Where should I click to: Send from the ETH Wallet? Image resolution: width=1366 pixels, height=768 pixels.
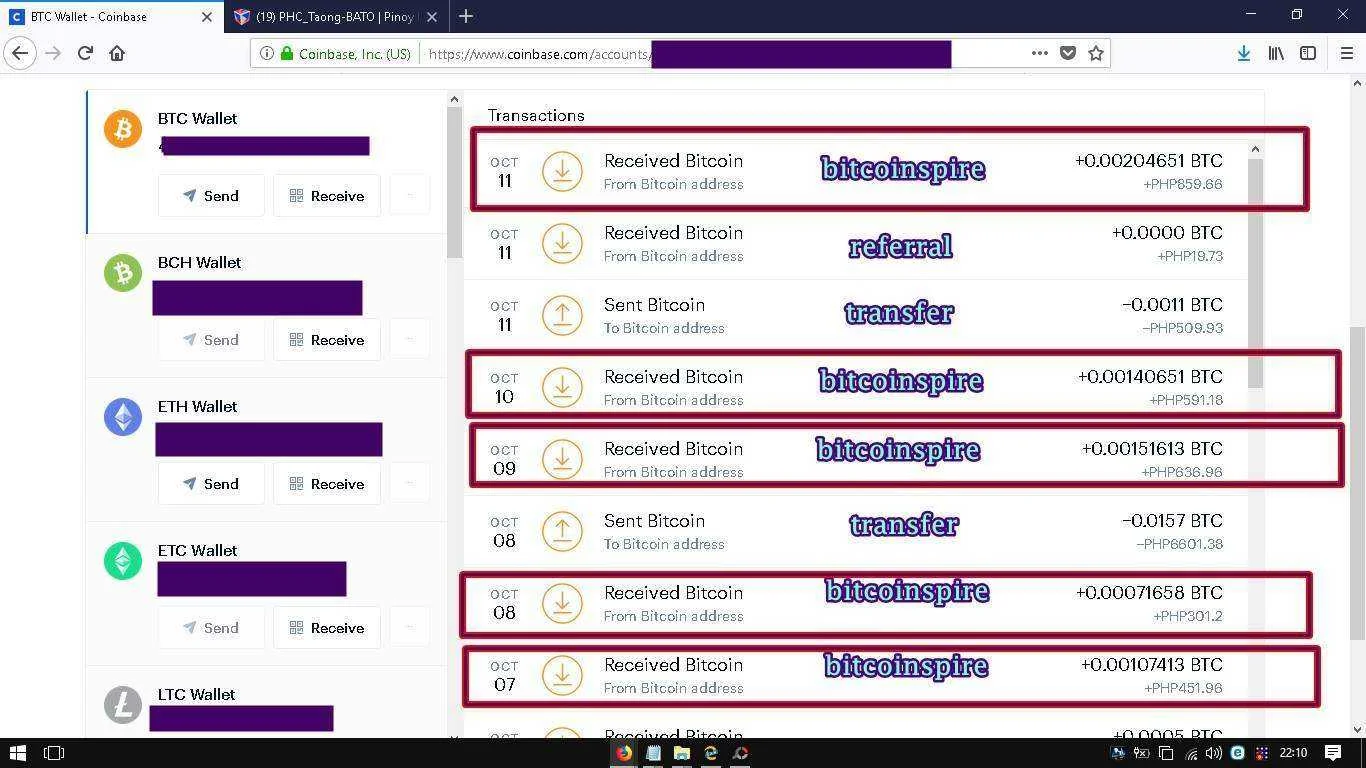pos(211,484)
